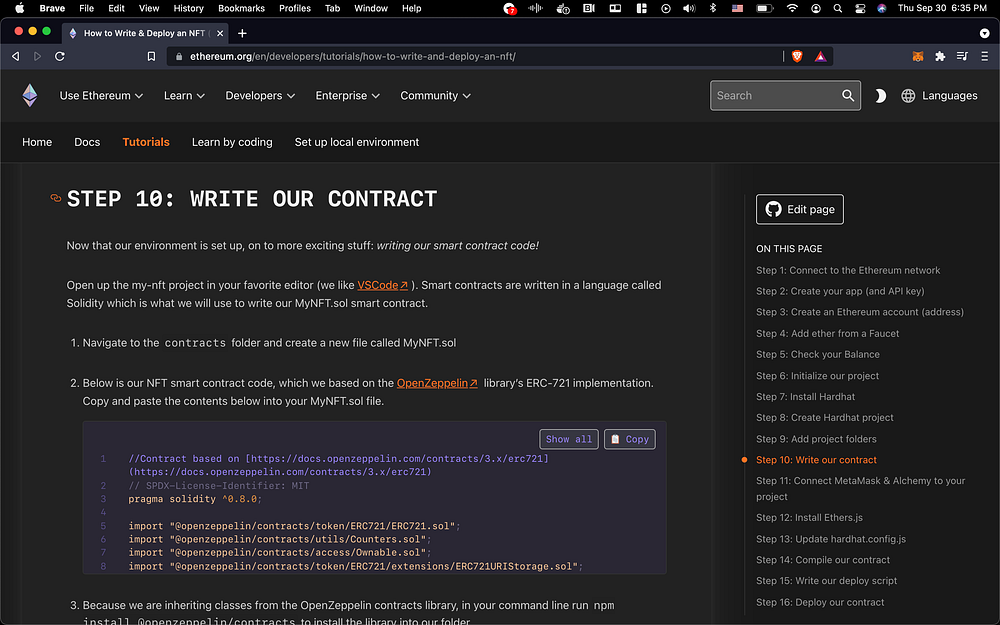Screen dimensions: 1000x625
Task: Jump to Step 7: Install Hardhat
Action: click(805, 397)
